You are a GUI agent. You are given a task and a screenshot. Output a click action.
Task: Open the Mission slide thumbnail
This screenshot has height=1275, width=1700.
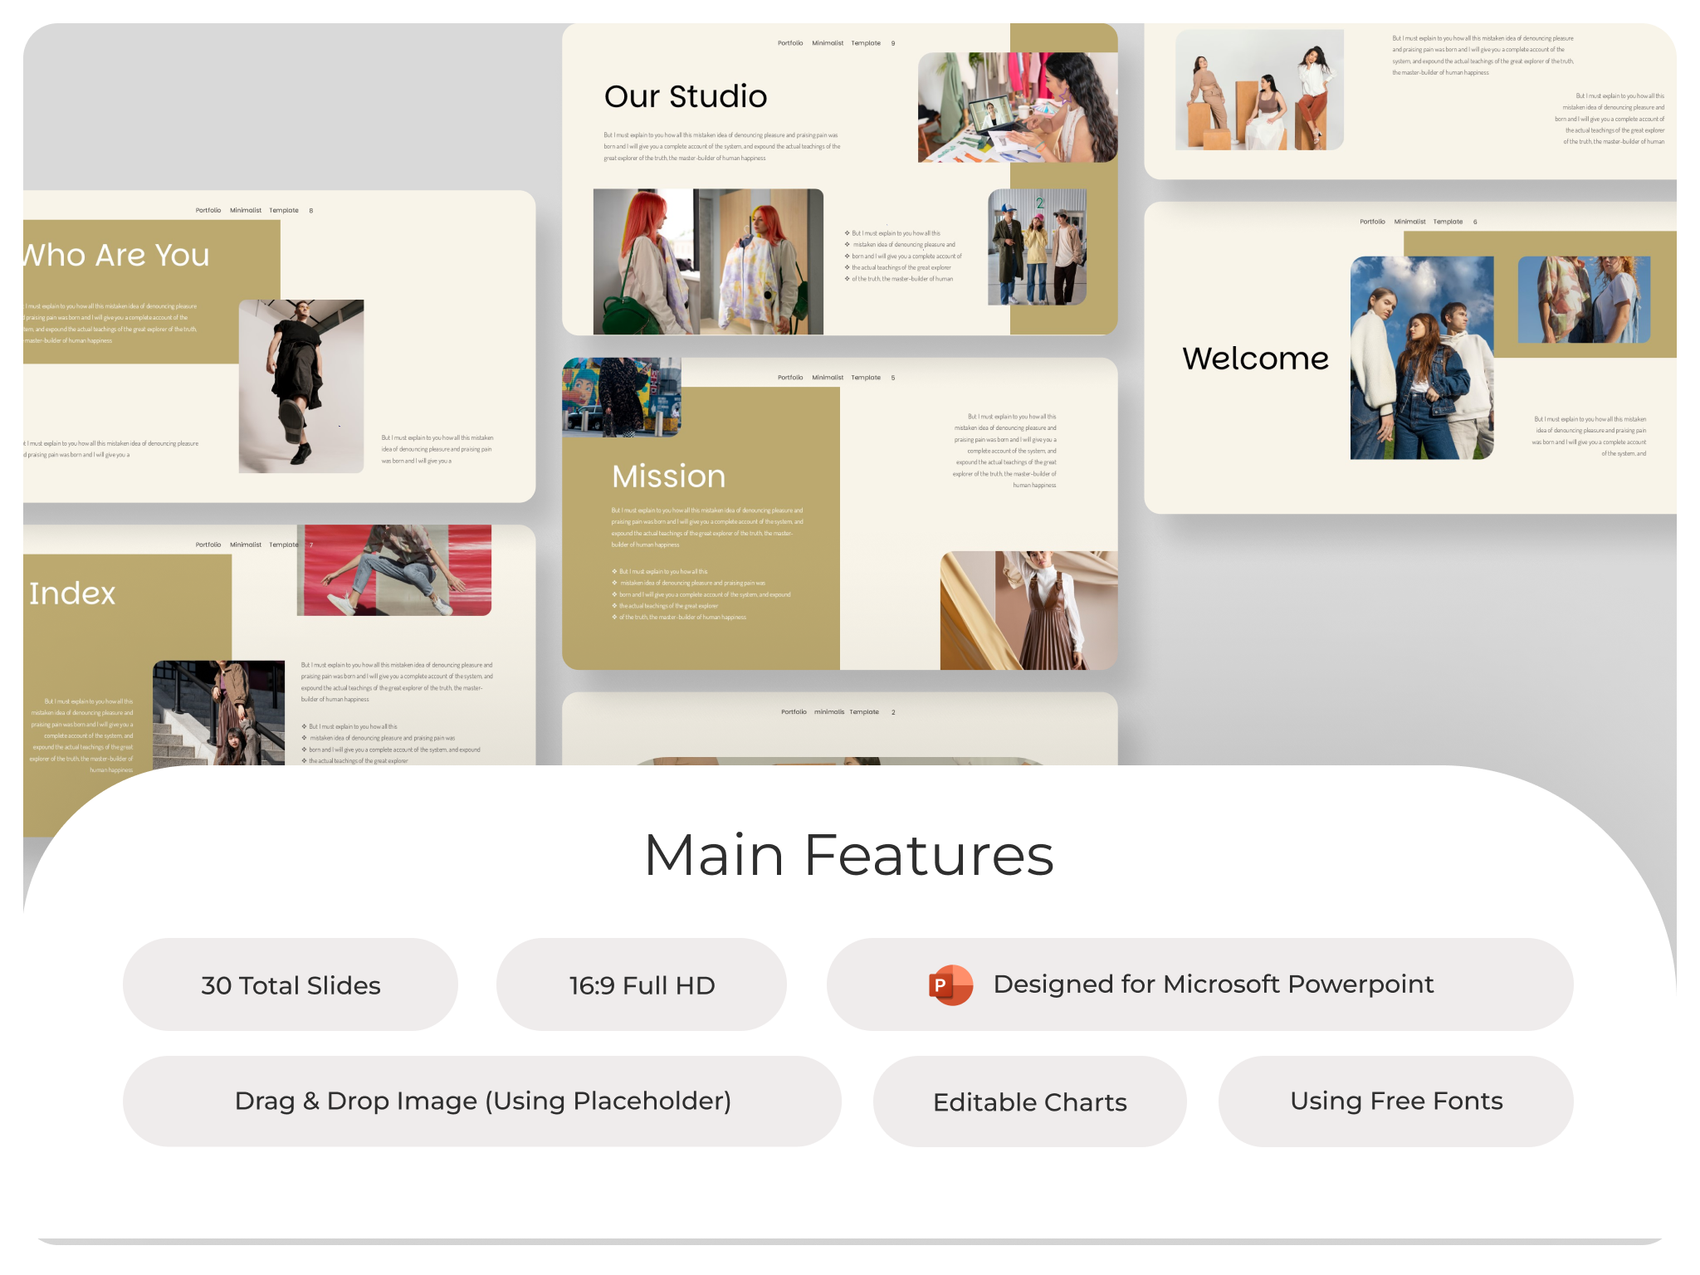click(840, 514)
